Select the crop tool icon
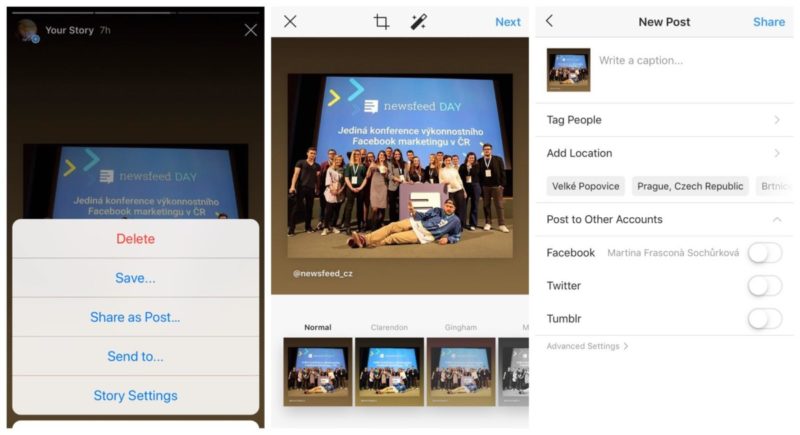800x435 pixels. [381, 21]
